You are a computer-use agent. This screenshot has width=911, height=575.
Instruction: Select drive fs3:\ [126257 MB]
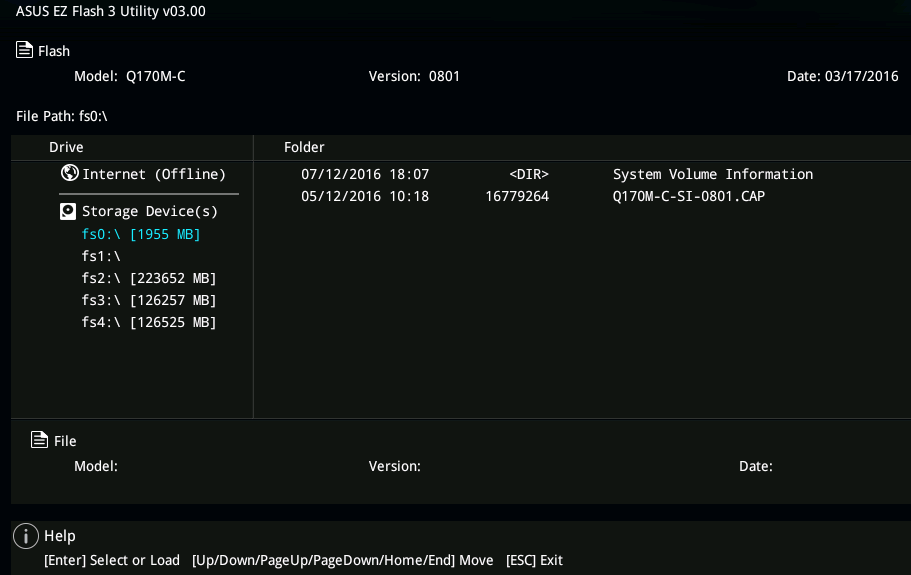coord(149,300)
